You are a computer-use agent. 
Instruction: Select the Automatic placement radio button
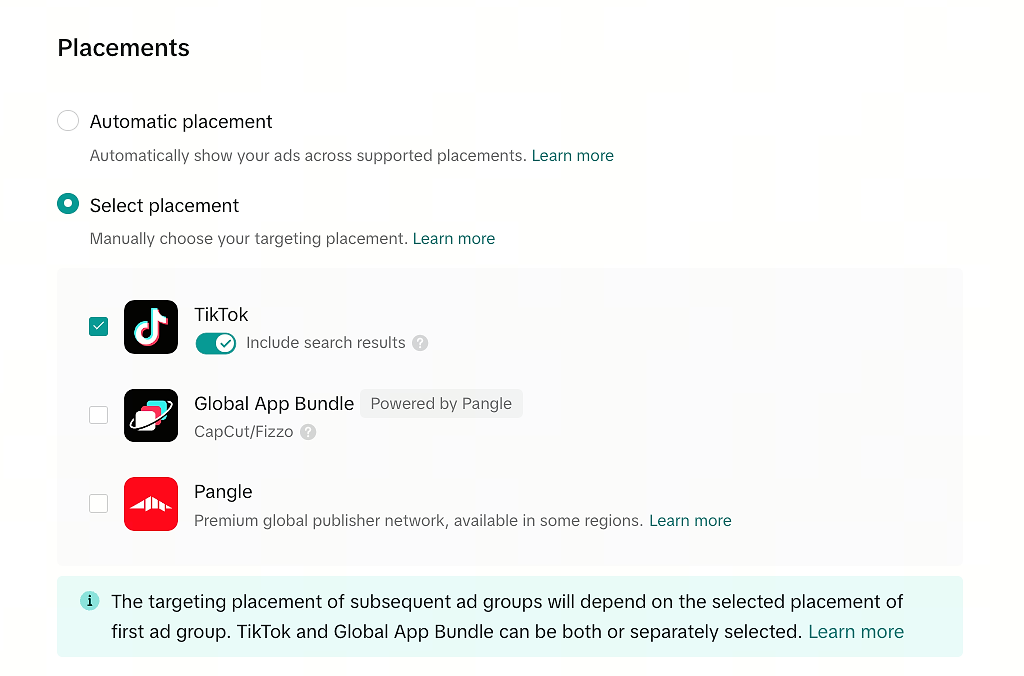[68, 121]
